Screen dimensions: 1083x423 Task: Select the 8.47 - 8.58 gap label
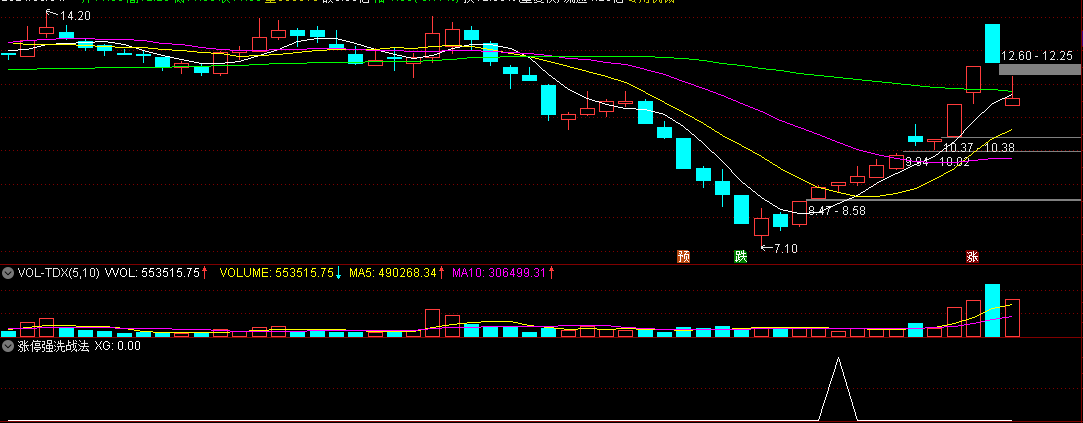pos(837,210)
